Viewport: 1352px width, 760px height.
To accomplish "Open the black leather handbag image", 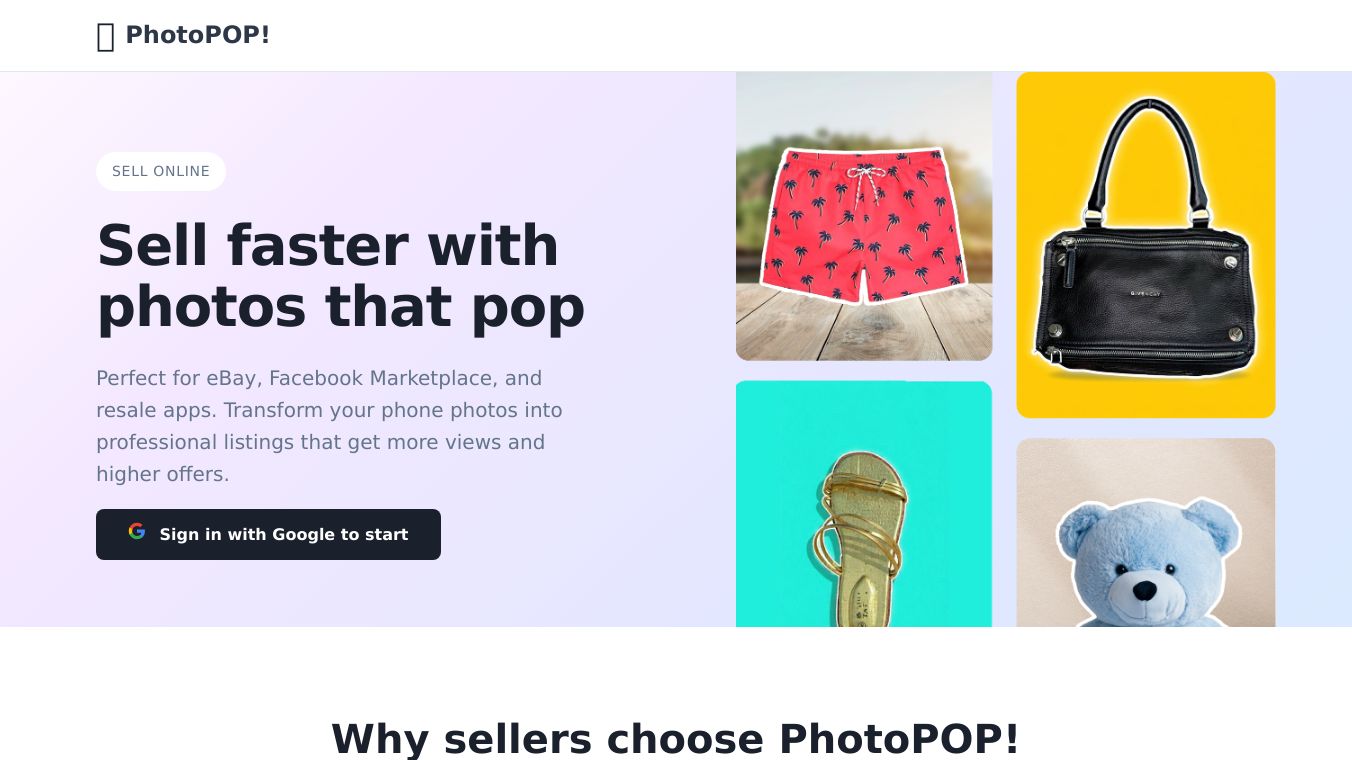I will (x=1146, y=245).
